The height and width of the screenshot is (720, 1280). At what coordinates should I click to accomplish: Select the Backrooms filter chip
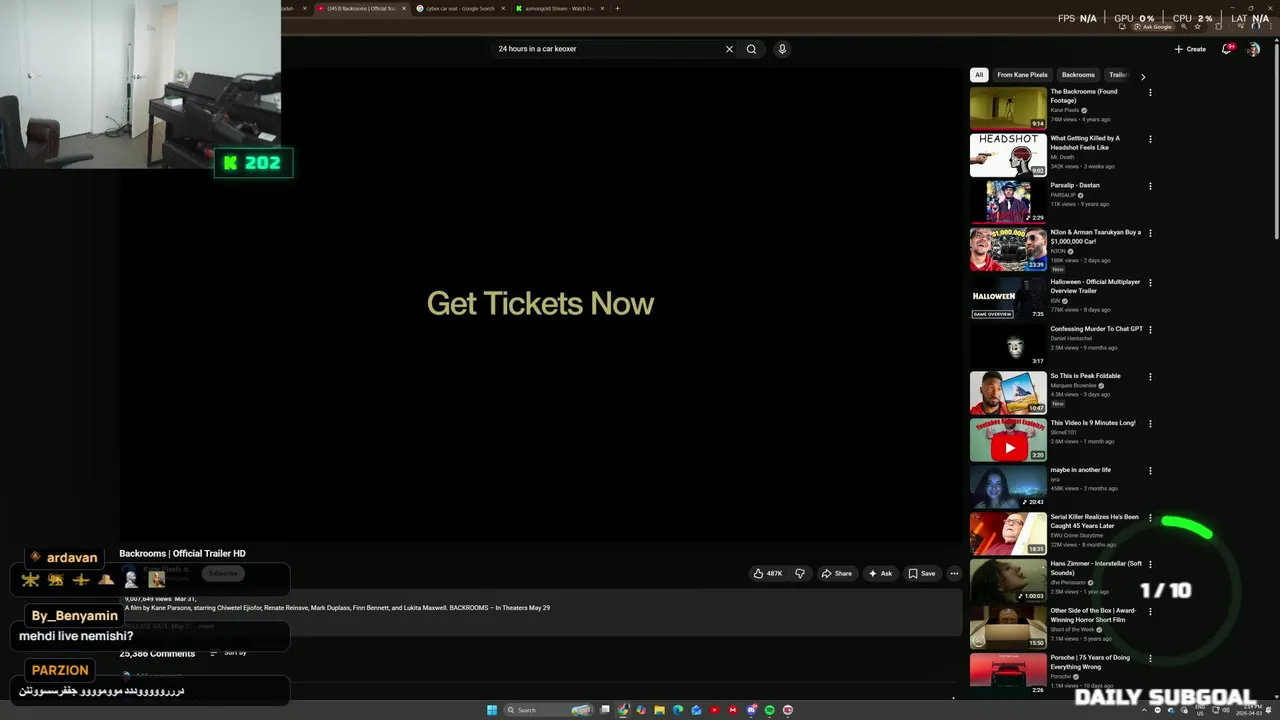1078,75
